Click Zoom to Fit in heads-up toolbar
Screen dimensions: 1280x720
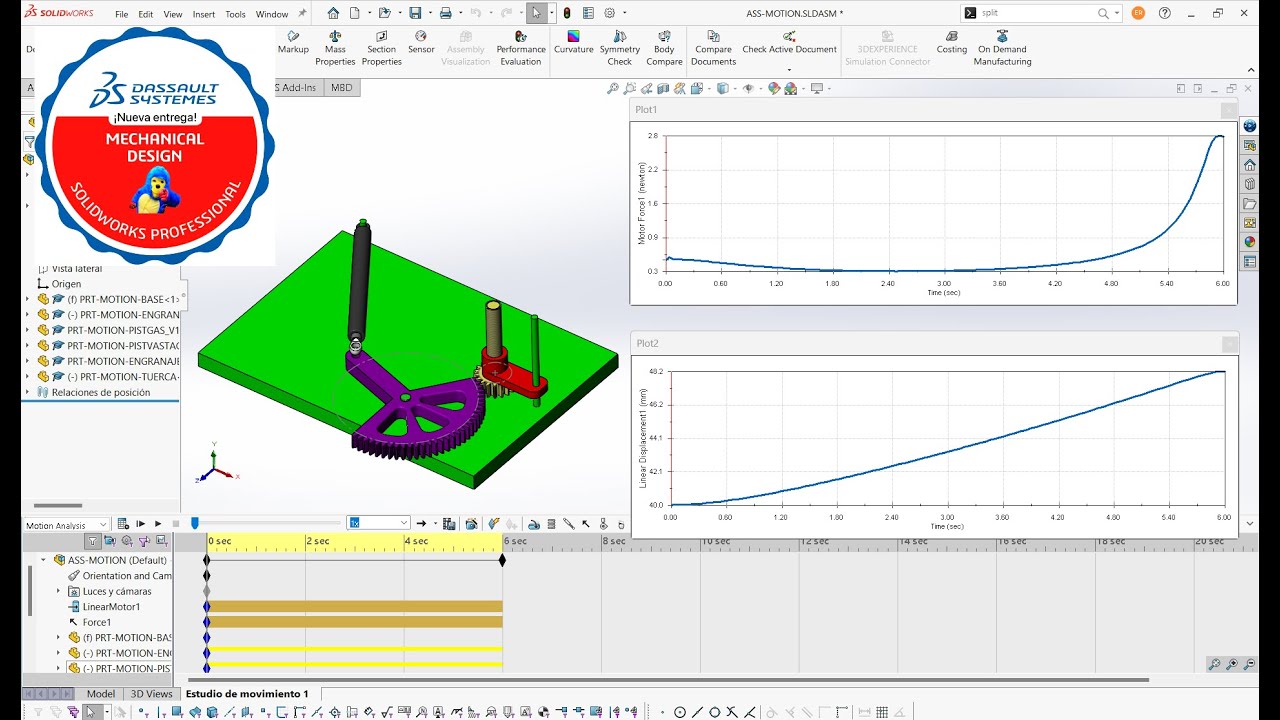[613, 88]
